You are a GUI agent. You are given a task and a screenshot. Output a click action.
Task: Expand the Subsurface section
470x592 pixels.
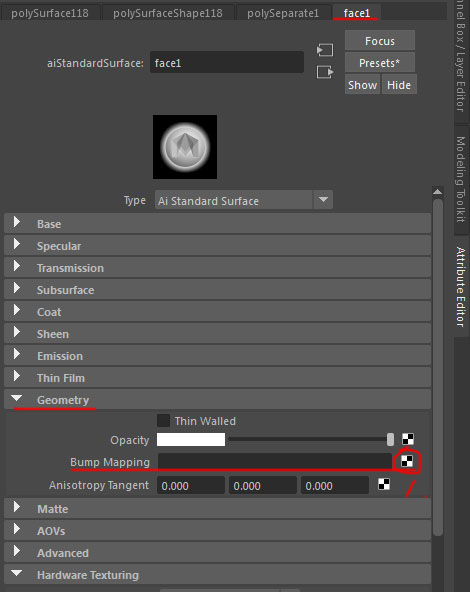pos(217,290)
